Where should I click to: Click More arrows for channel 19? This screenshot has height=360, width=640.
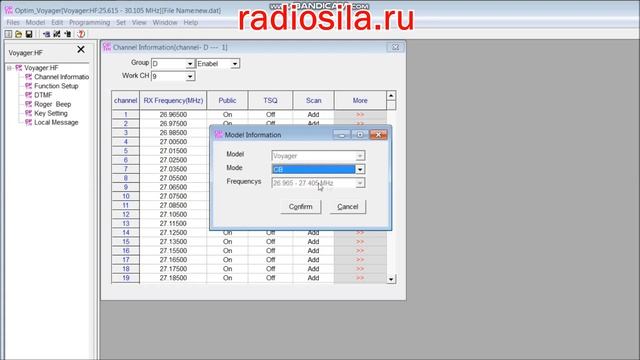coord(360,278)
